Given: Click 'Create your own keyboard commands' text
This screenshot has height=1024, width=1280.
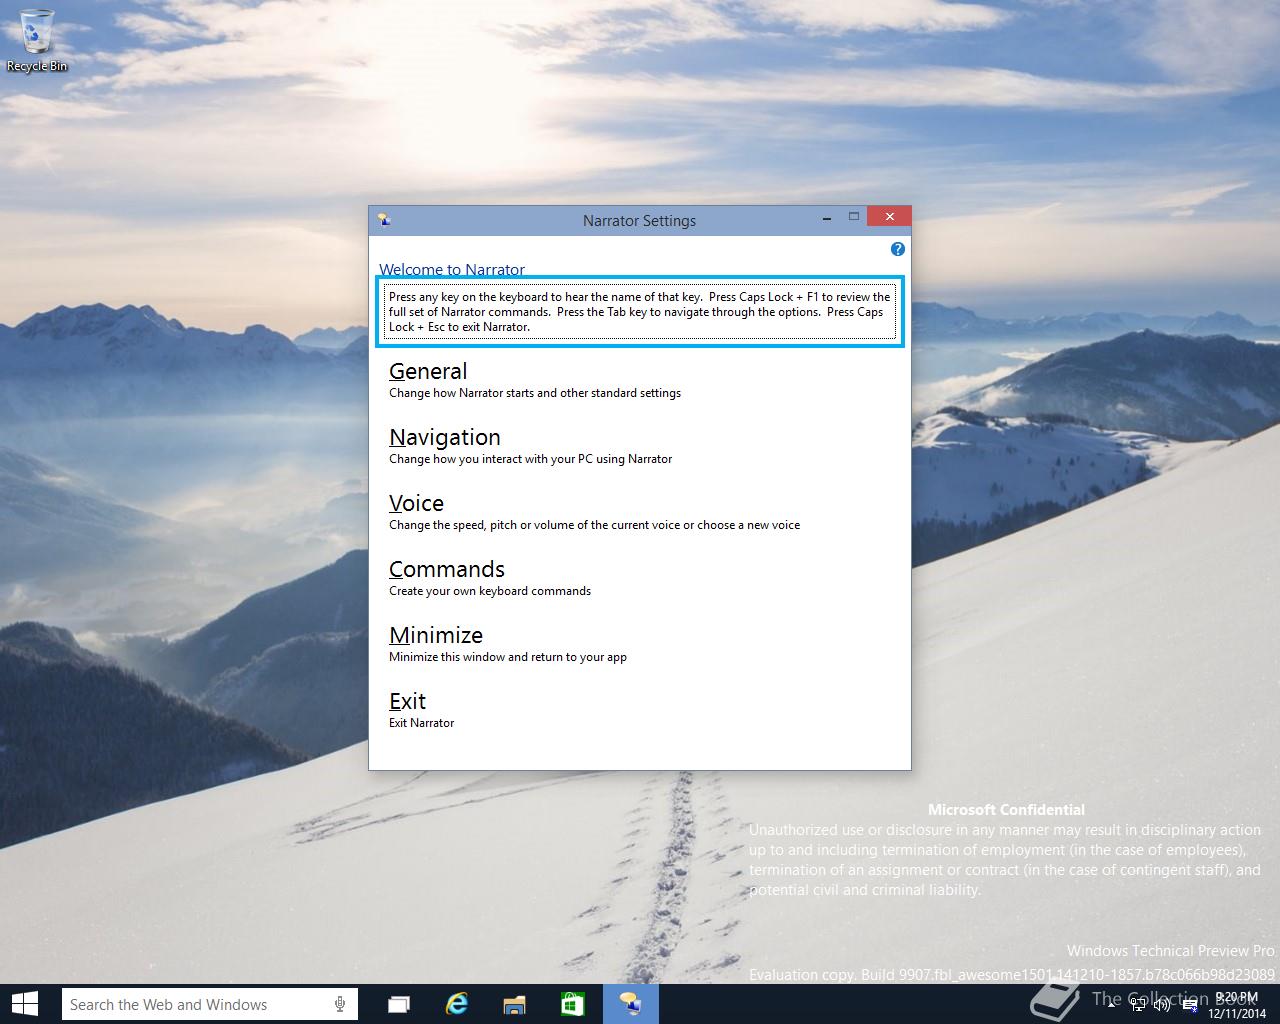Looking at the screenshot, I should tap(490, 591).
